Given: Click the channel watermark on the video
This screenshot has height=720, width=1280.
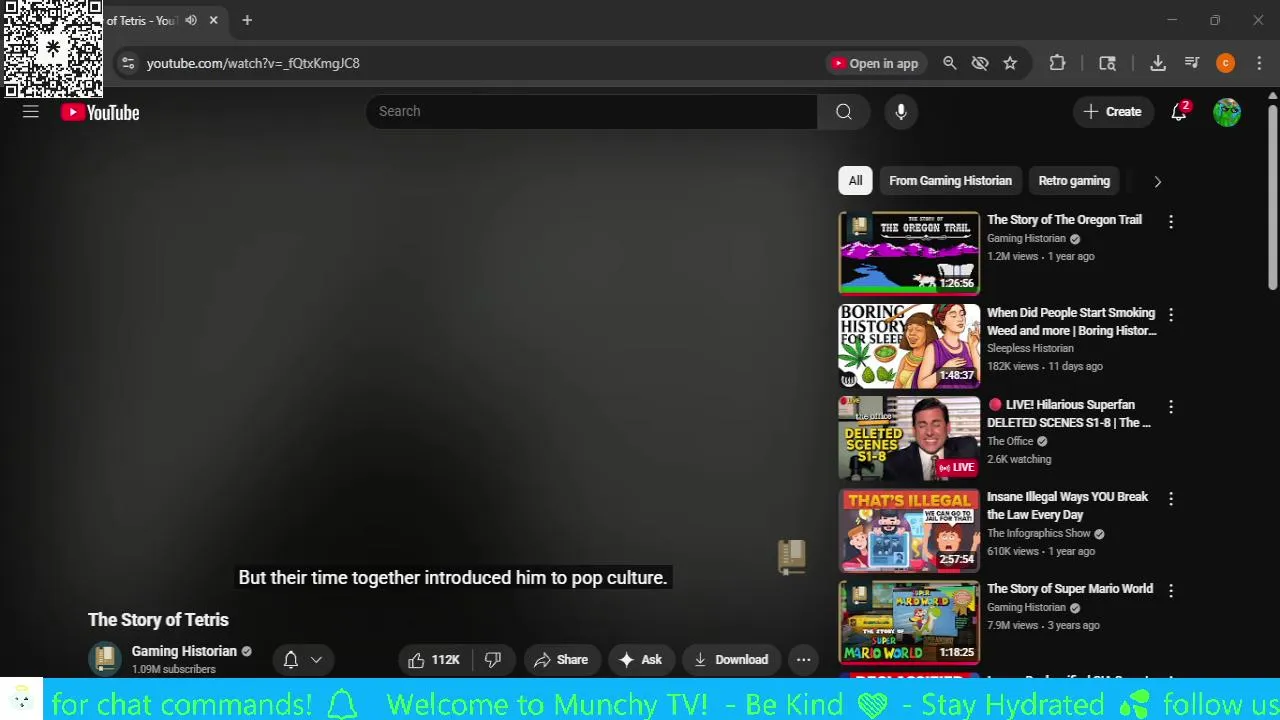Looking at the screenshot, I should pyautogui.click(x=792, y=557).
